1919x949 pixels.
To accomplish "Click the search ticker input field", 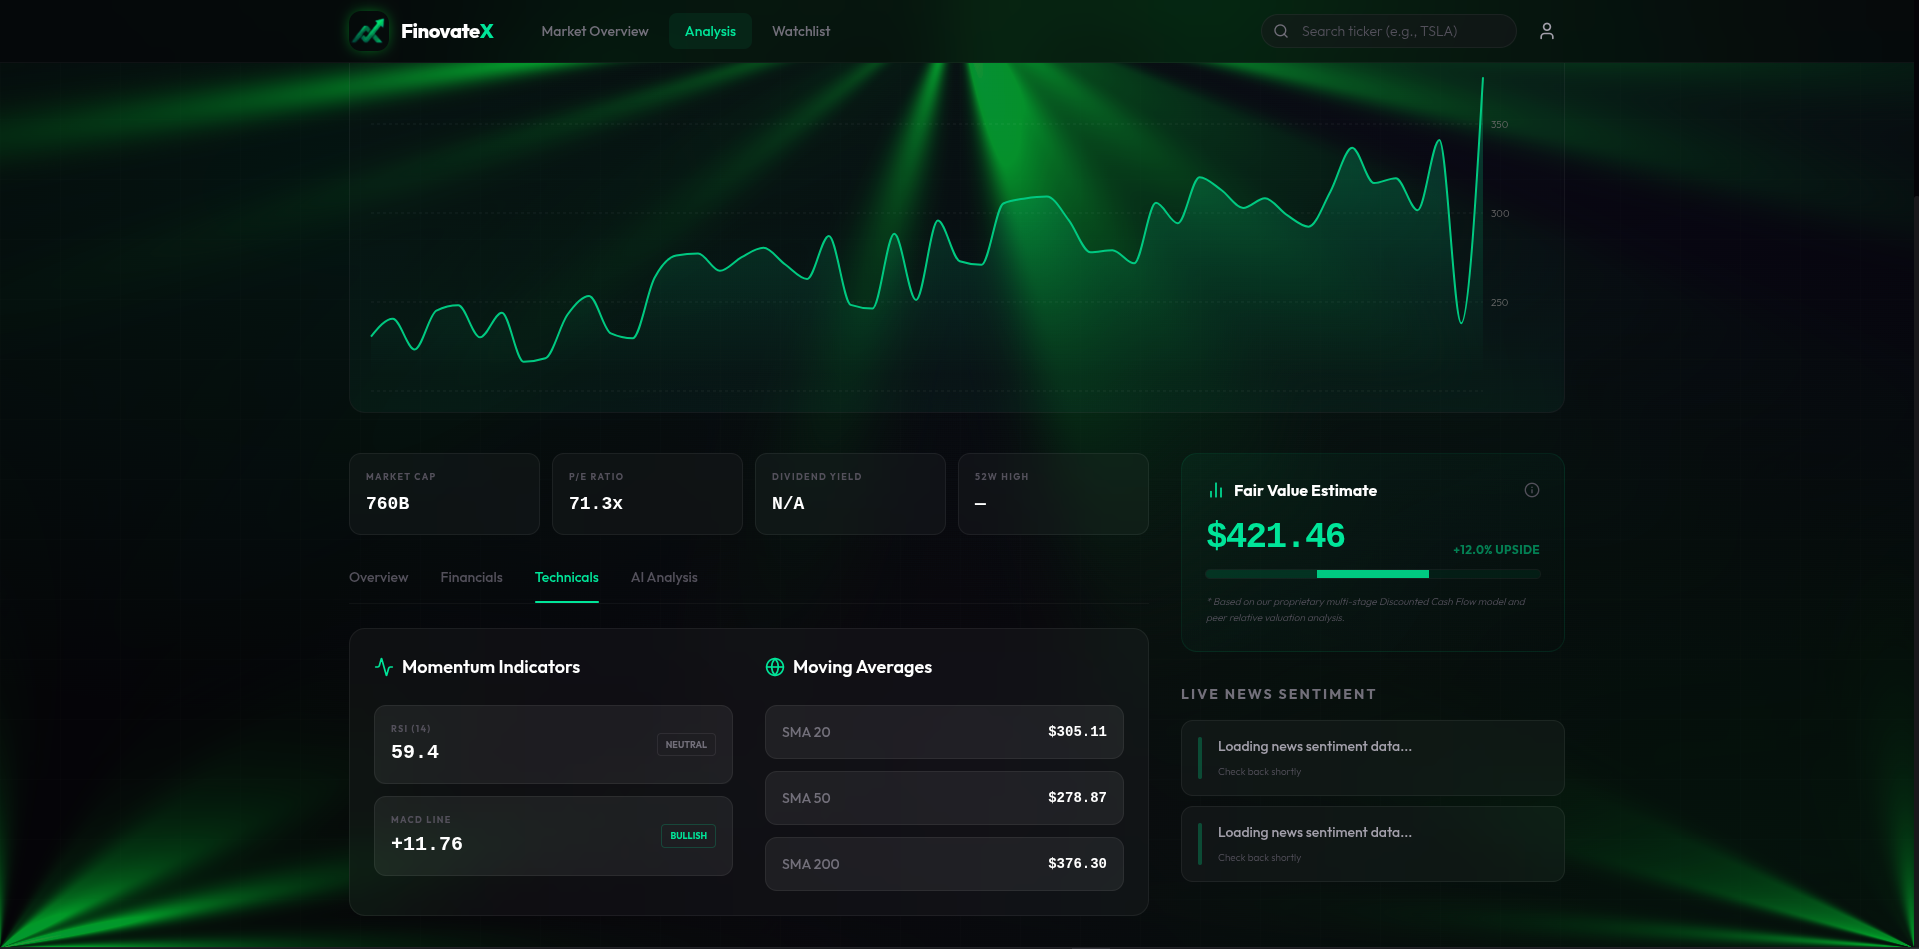I will pos(1388,31).
